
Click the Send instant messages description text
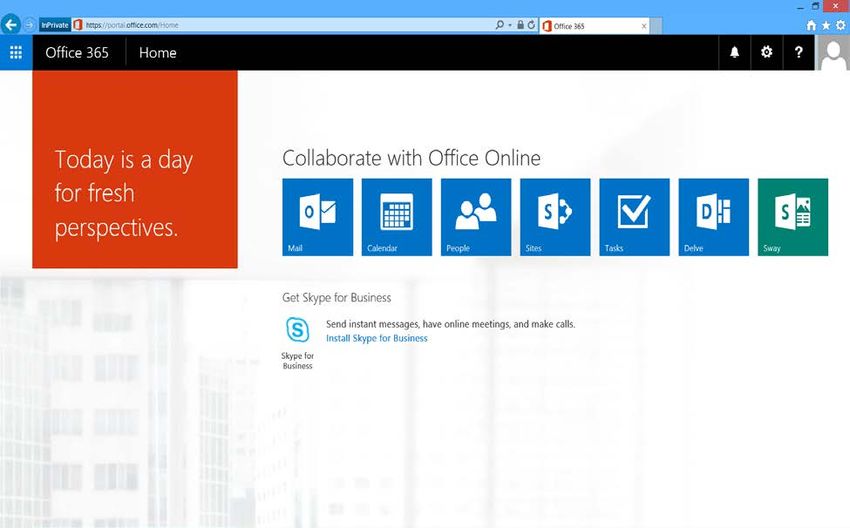(x=450, y=324)
